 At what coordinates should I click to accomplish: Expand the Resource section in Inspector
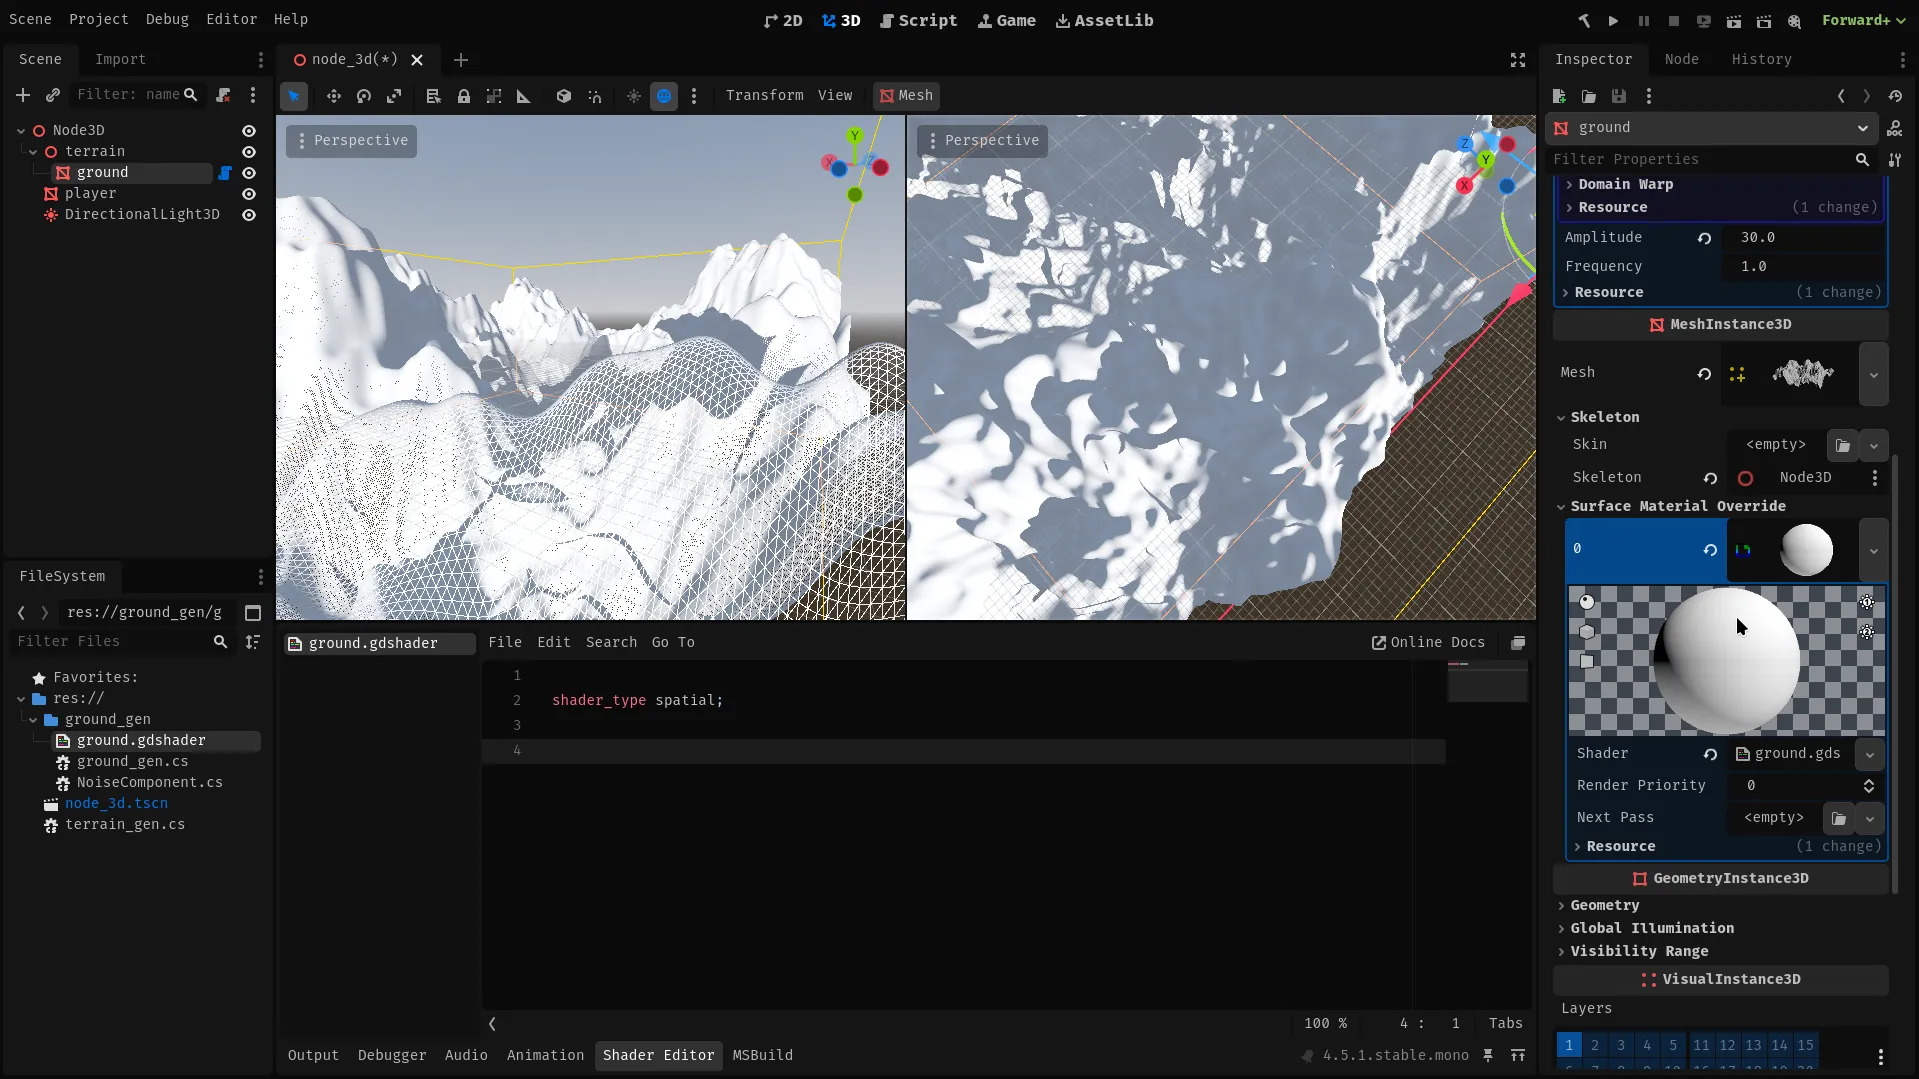click(1610, 207)
